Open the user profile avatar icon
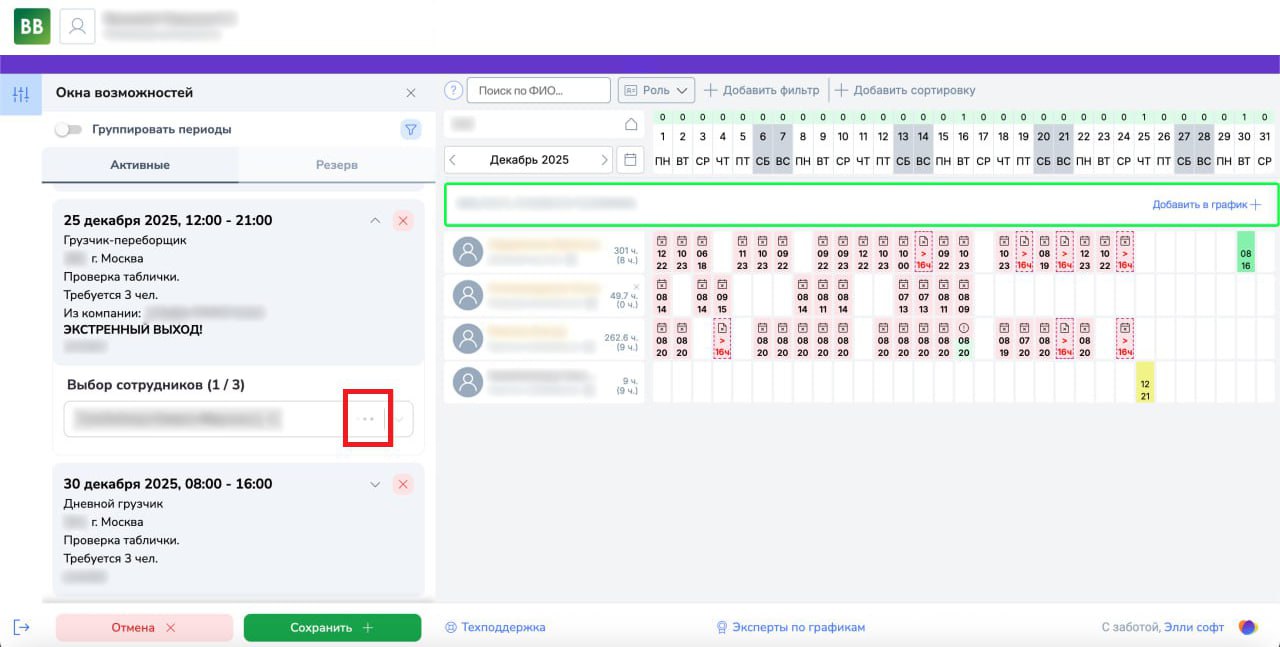This screenshot has height=647, width=1280. [77, 27]
